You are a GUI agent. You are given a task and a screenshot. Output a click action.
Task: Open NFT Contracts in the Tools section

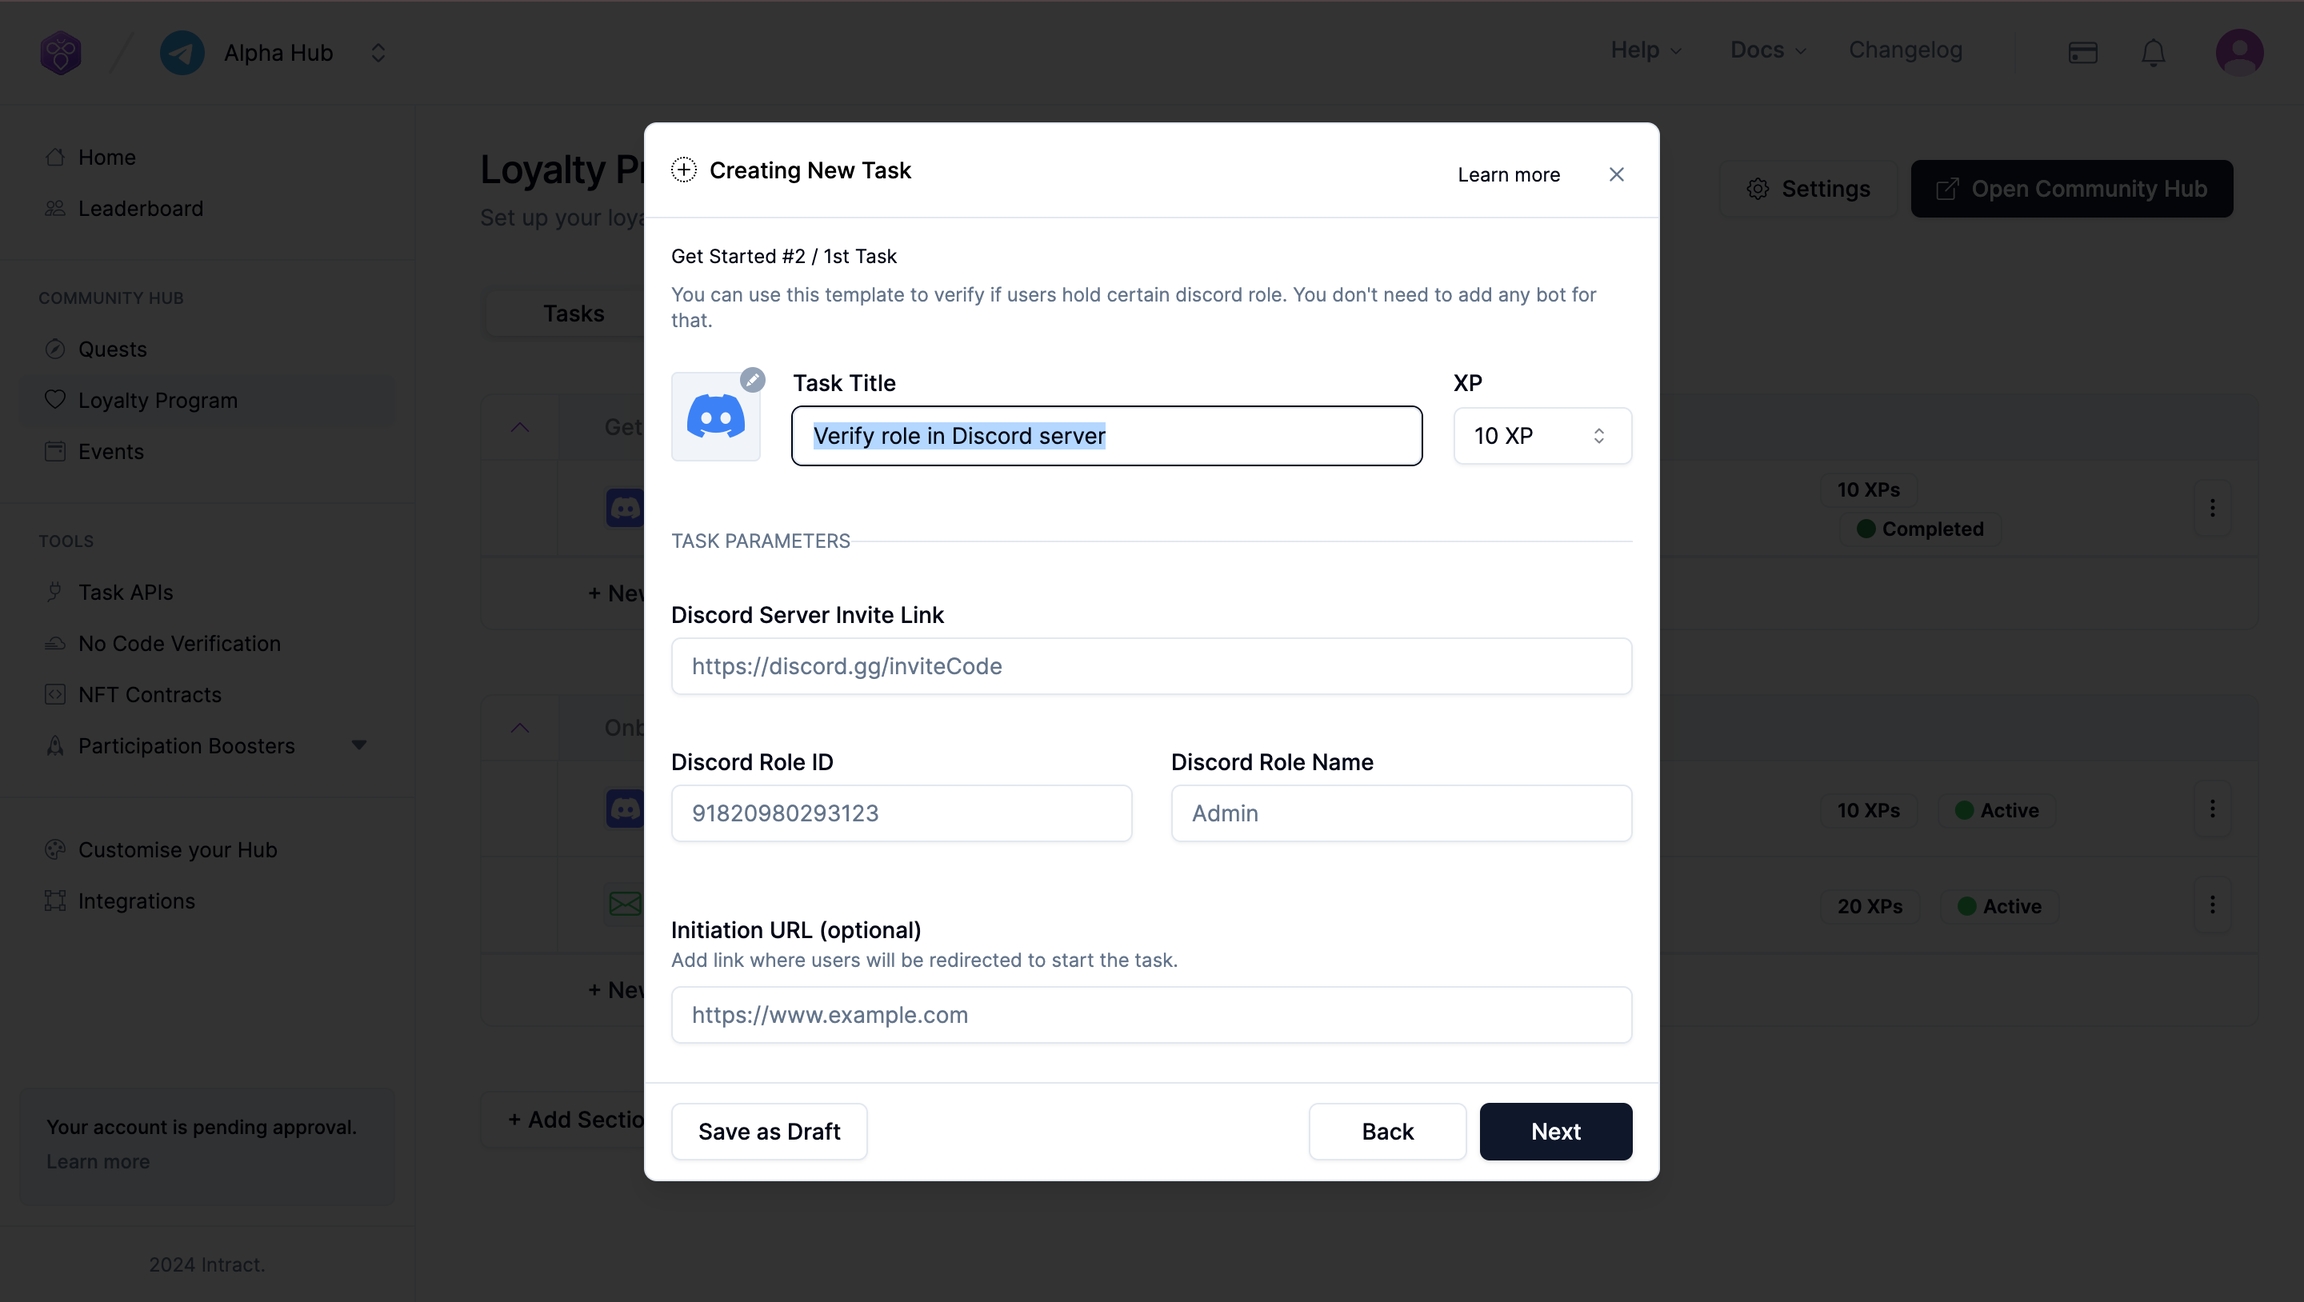point(149,694)
